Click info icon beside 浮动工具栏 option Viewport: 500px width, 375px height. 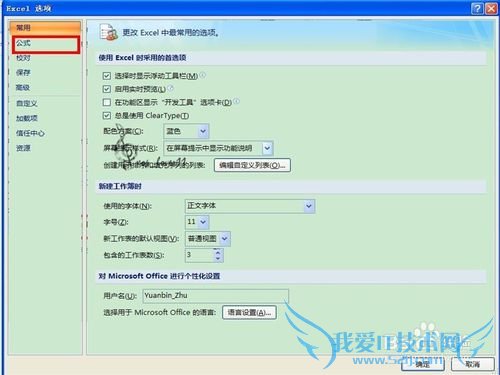(202, 75)
